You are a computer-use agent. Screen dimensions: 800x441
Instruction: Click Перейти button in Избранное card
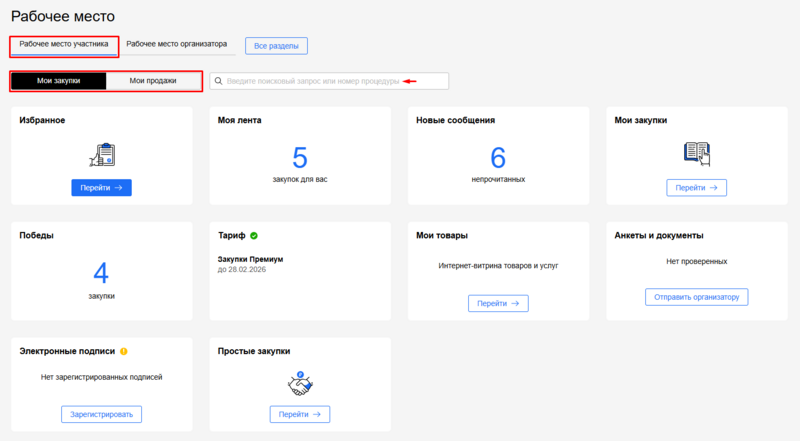[102, 188]
